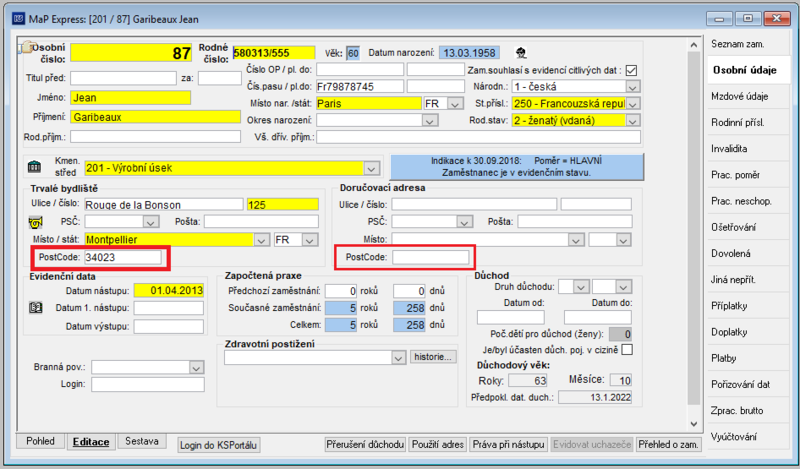This screenshot has height=469, width=800.
Task: Click the historie... button
Action: 433,357
